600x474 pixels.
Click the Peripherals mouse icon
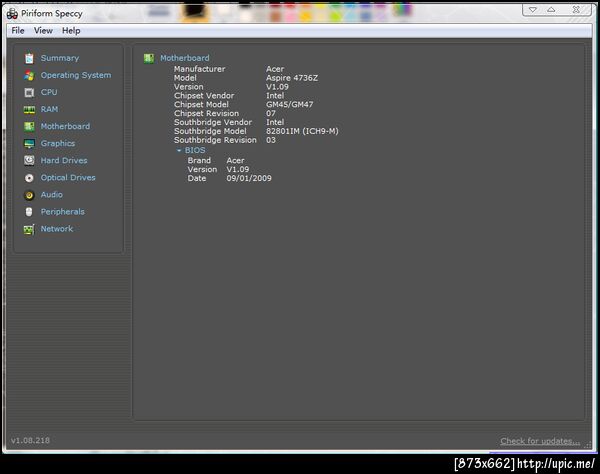point(29,212)
